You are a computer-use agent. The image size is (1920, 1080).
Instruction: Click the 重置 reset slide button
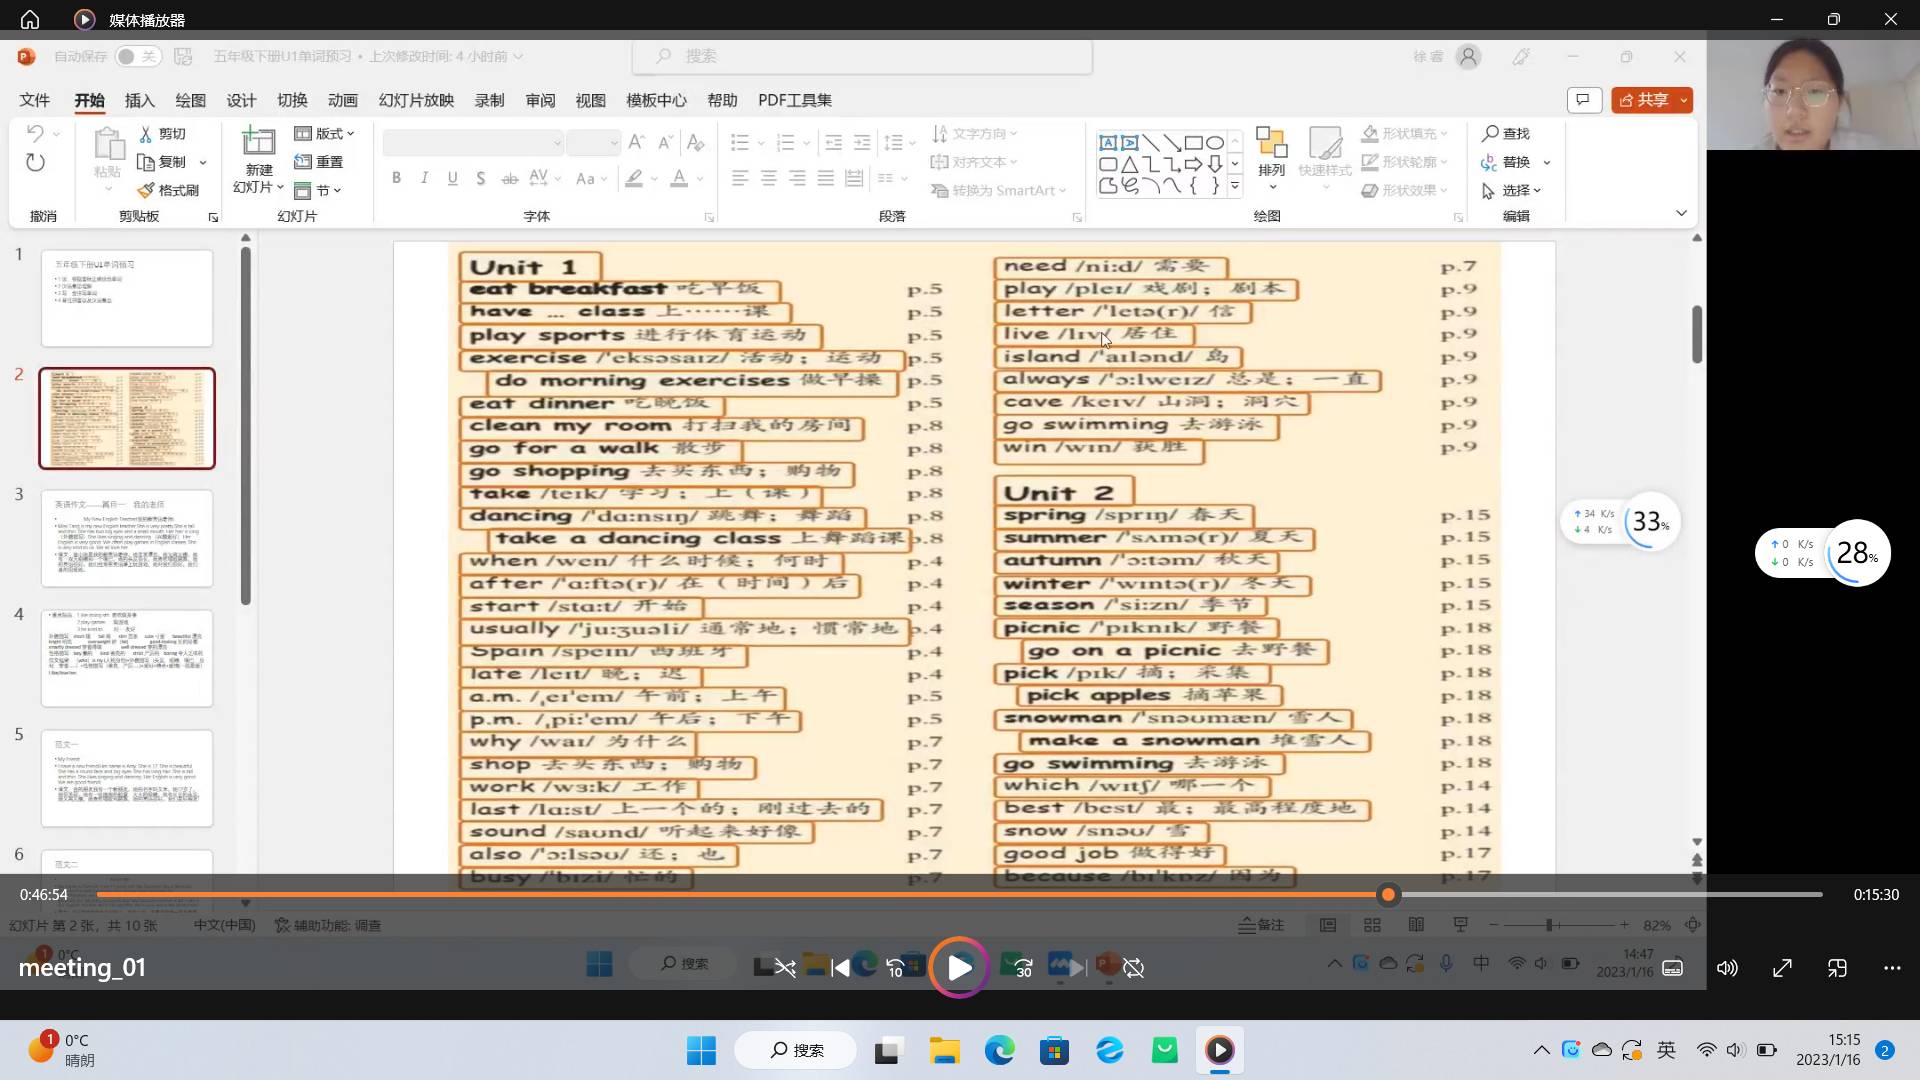click(319, 162)
